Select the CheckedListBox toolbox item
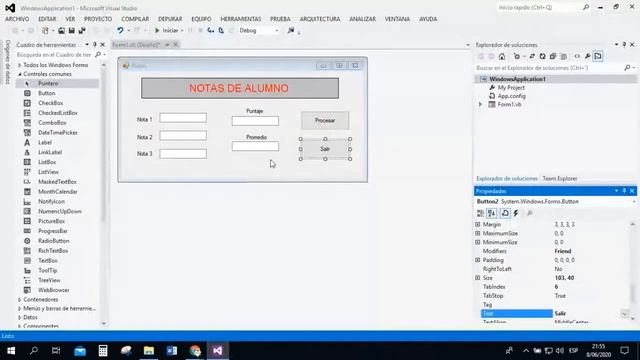This screenshot has width=640, height=360. click(58, 113)
